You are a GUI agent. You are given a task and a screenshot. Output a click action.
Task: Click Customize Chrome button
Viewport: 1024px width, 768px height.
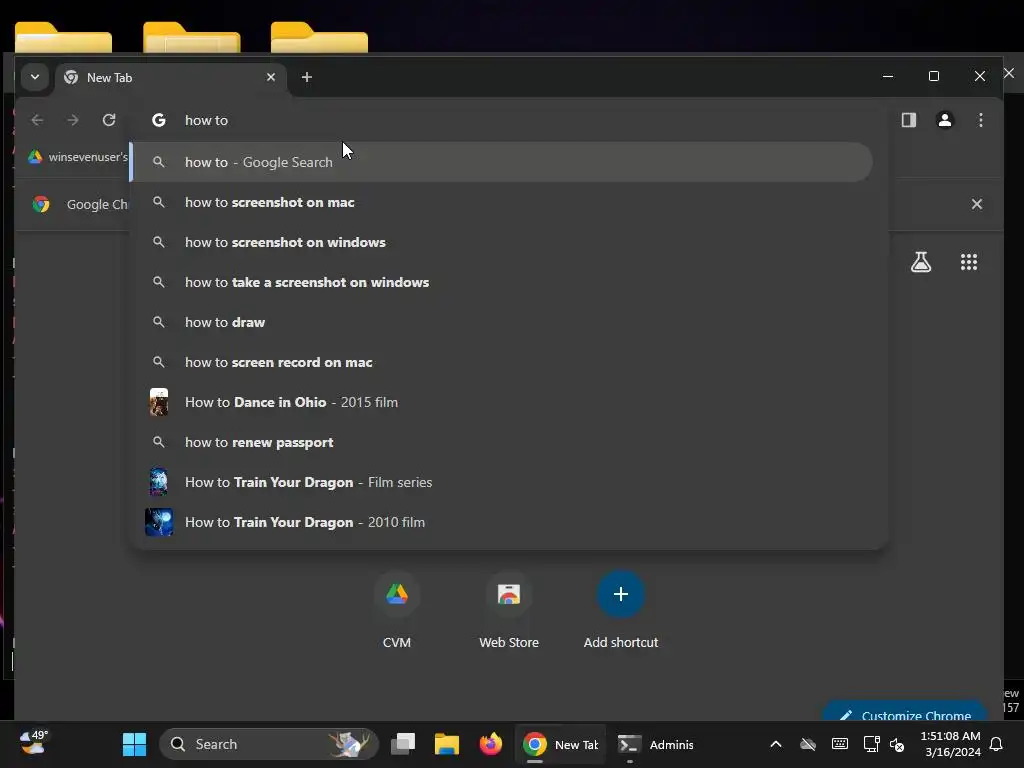[x=904, y=712]
